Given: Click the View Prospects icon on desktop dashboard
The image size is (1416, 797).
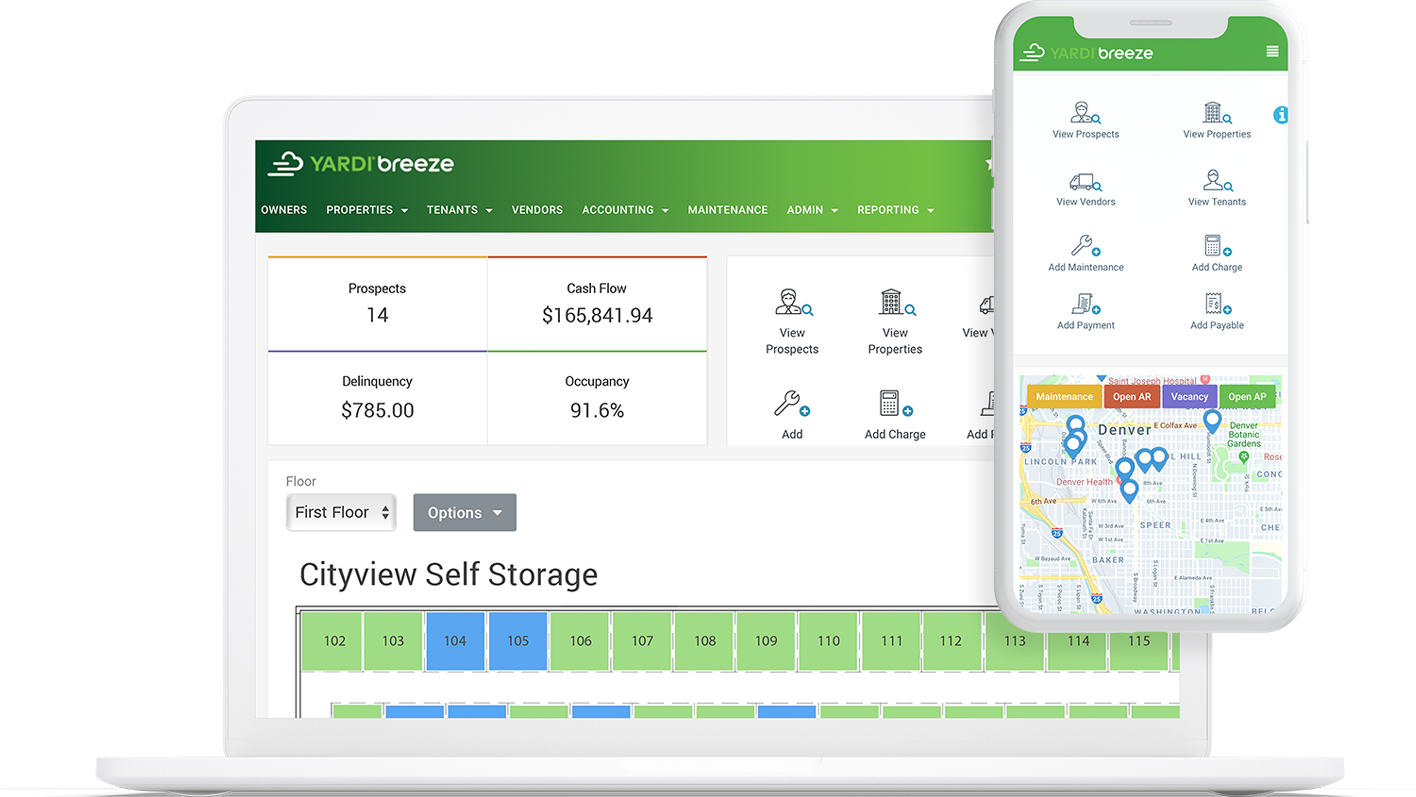Looking at the screenshot, I should click(x=793, y=302).
